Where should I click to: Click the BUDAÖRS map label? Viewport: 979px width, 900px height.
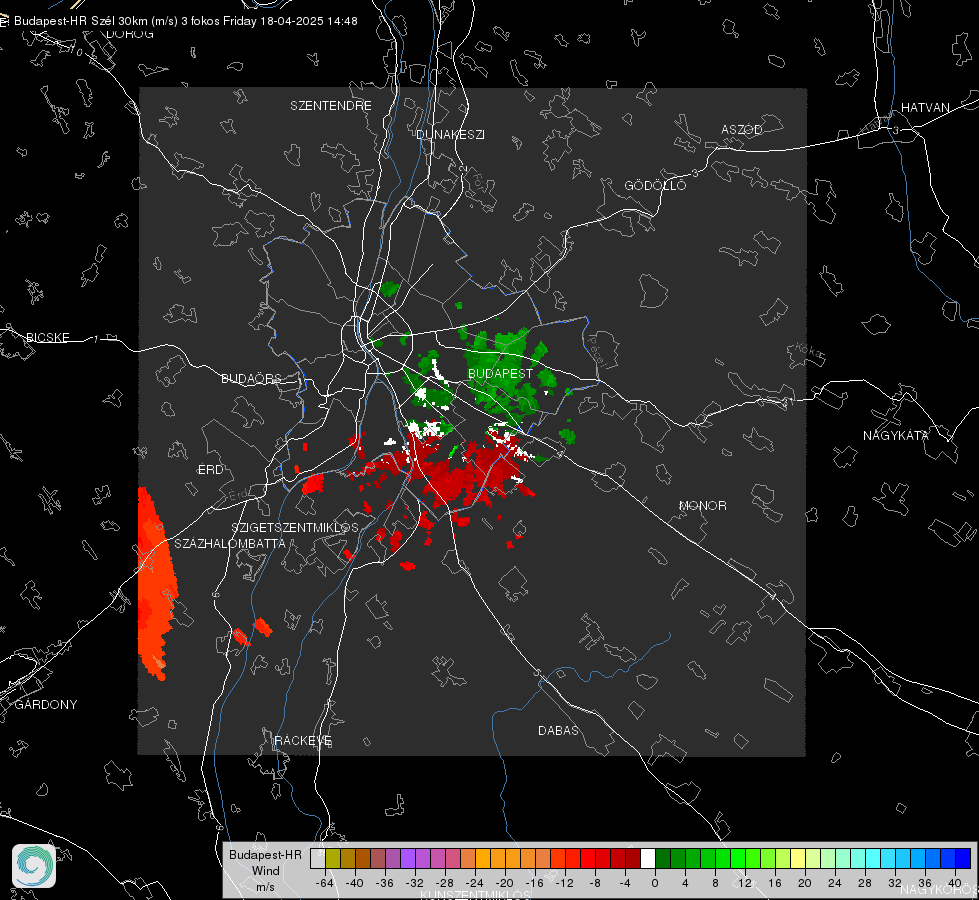coord(252,378)
